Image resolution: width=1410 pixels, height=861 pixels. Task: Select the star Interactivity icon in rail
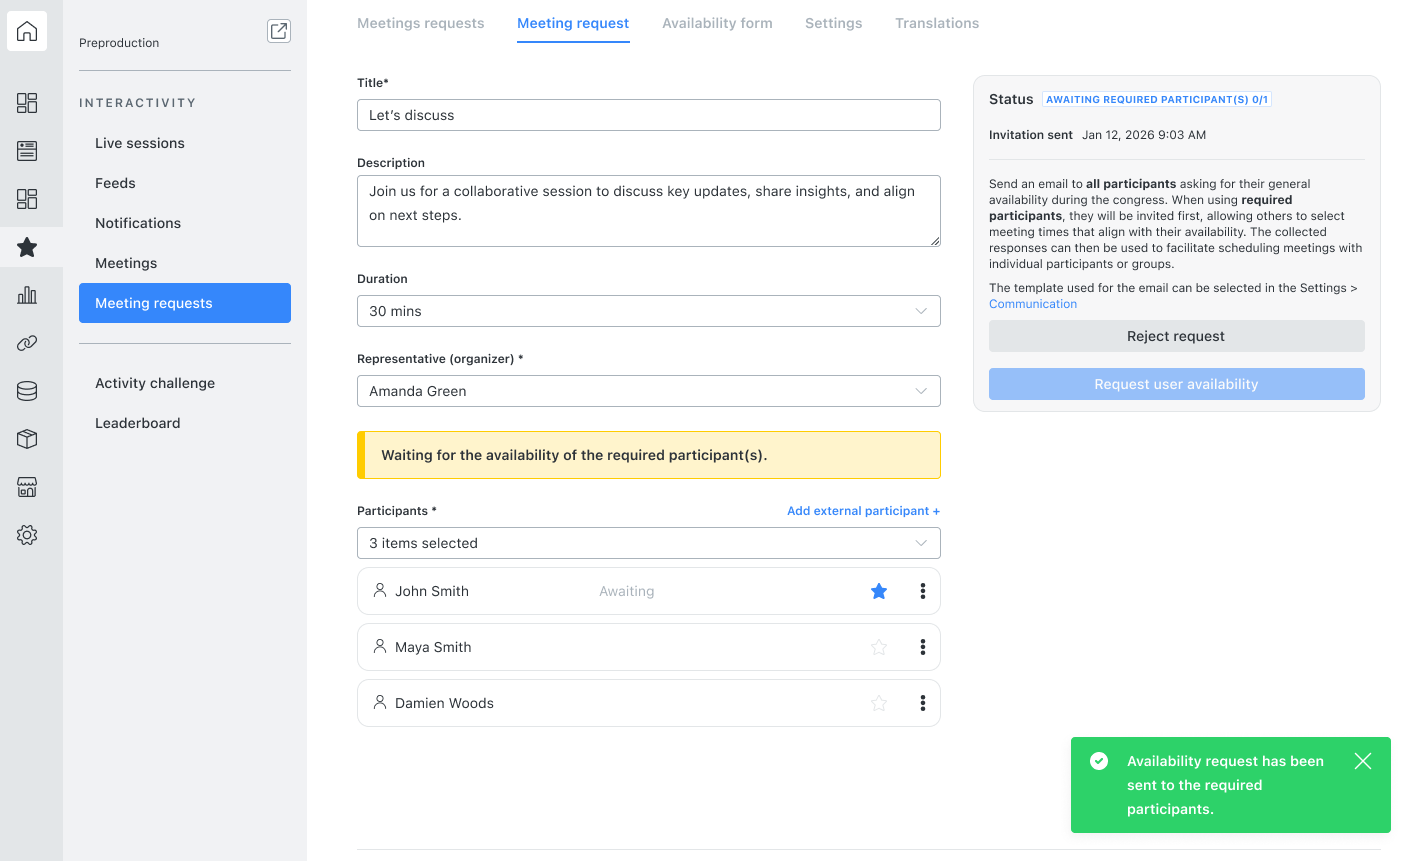pos(27,247)
